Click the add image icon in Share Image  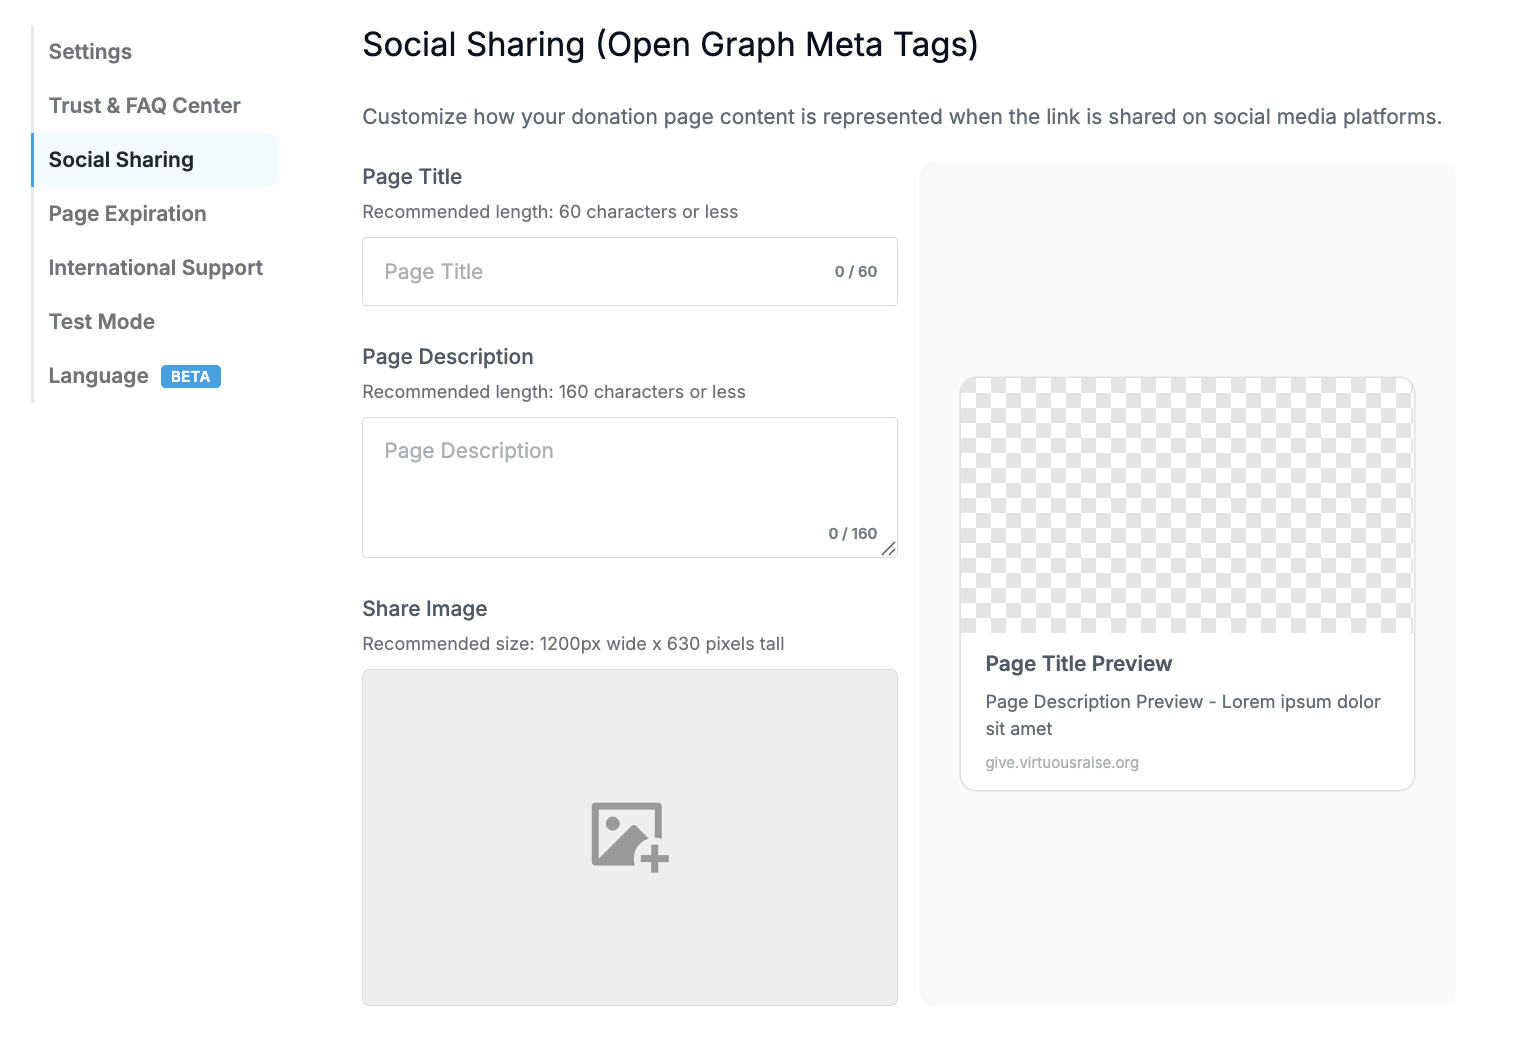630,837
